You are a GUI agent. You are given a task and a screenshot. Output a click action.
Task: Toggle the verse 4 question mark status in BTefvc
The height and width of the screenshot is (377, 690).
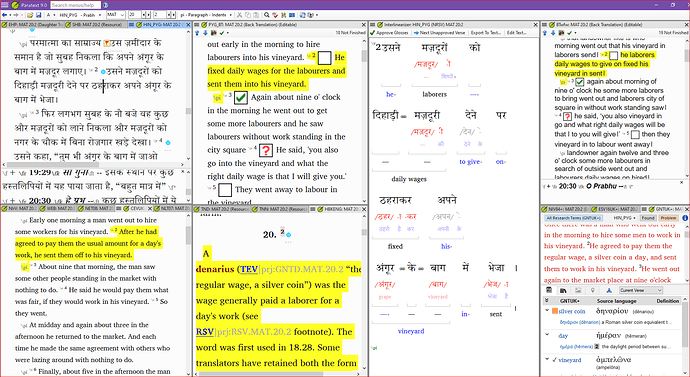[567, 117]
